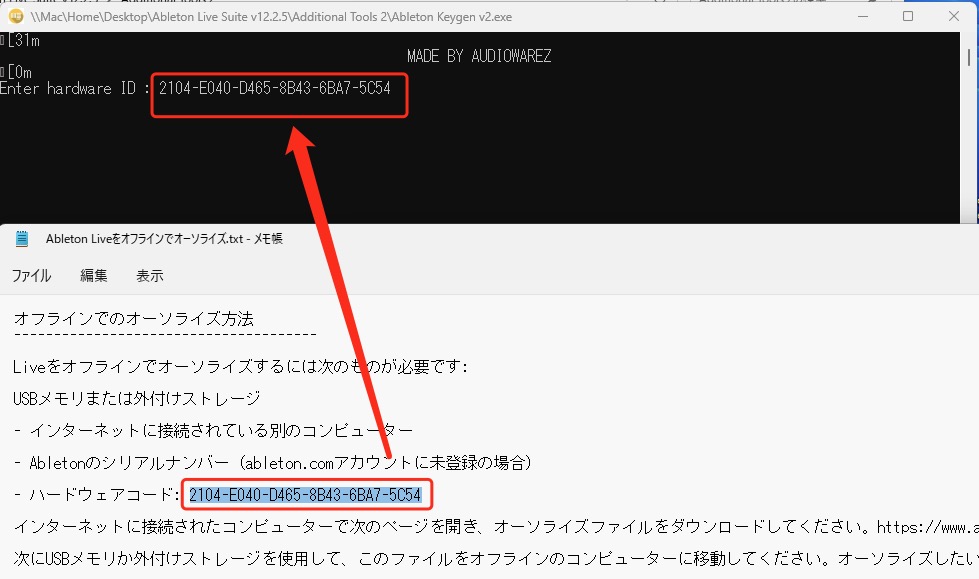The height and width of the screenshot is (579, 979).
Task: Click the '[31m' escape code text in console
Action: point(23,41)
